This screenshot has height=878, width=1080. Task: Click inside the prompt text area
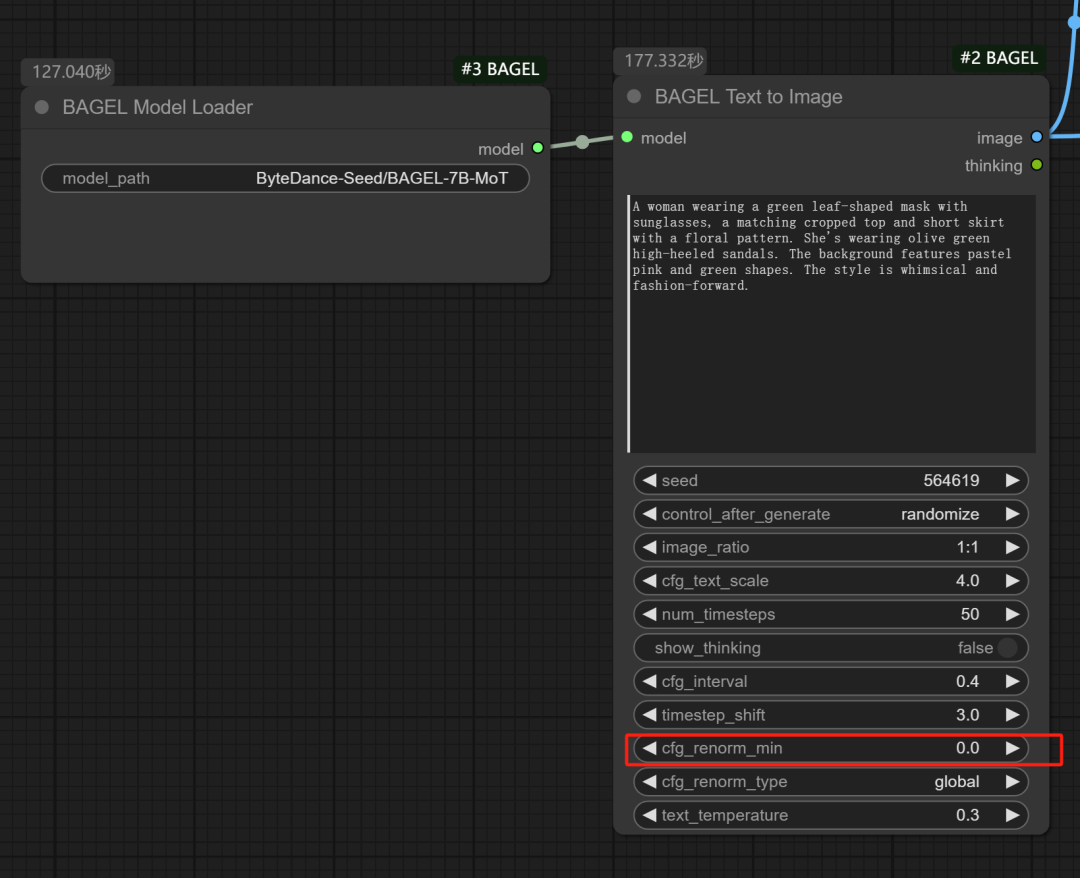(831, 324)
